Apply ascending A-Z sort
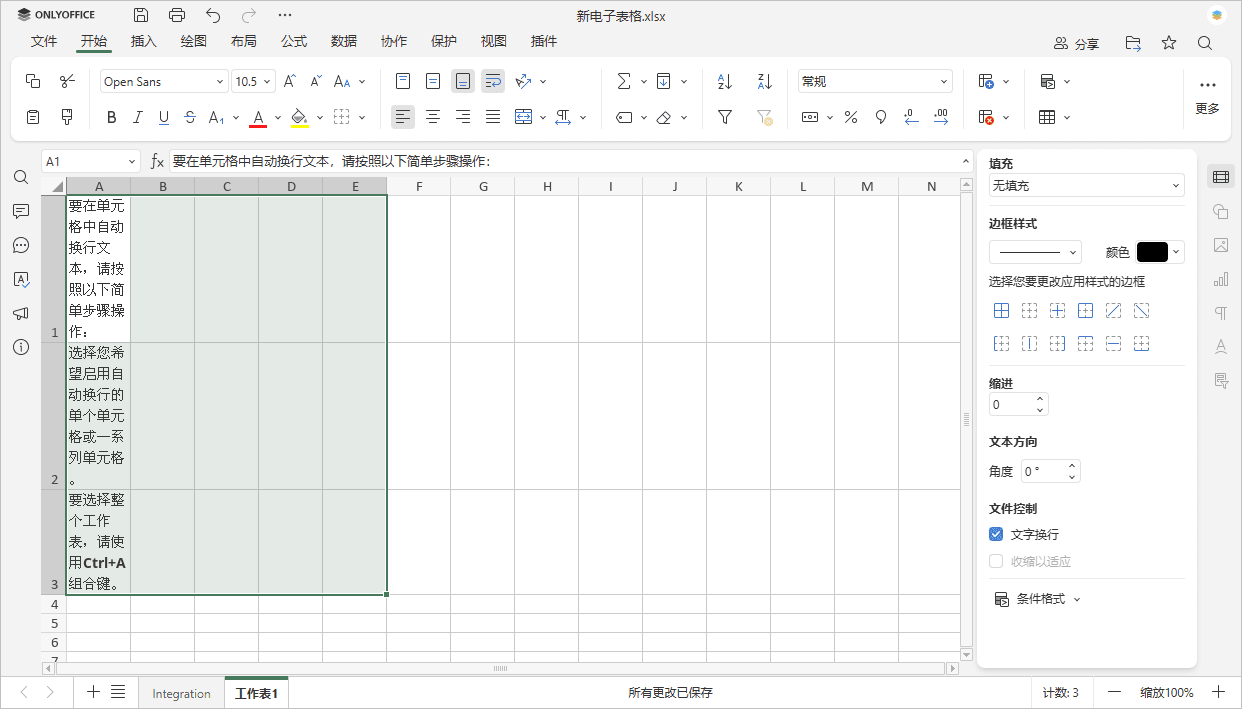The image size is (1242, 709). 724,81
